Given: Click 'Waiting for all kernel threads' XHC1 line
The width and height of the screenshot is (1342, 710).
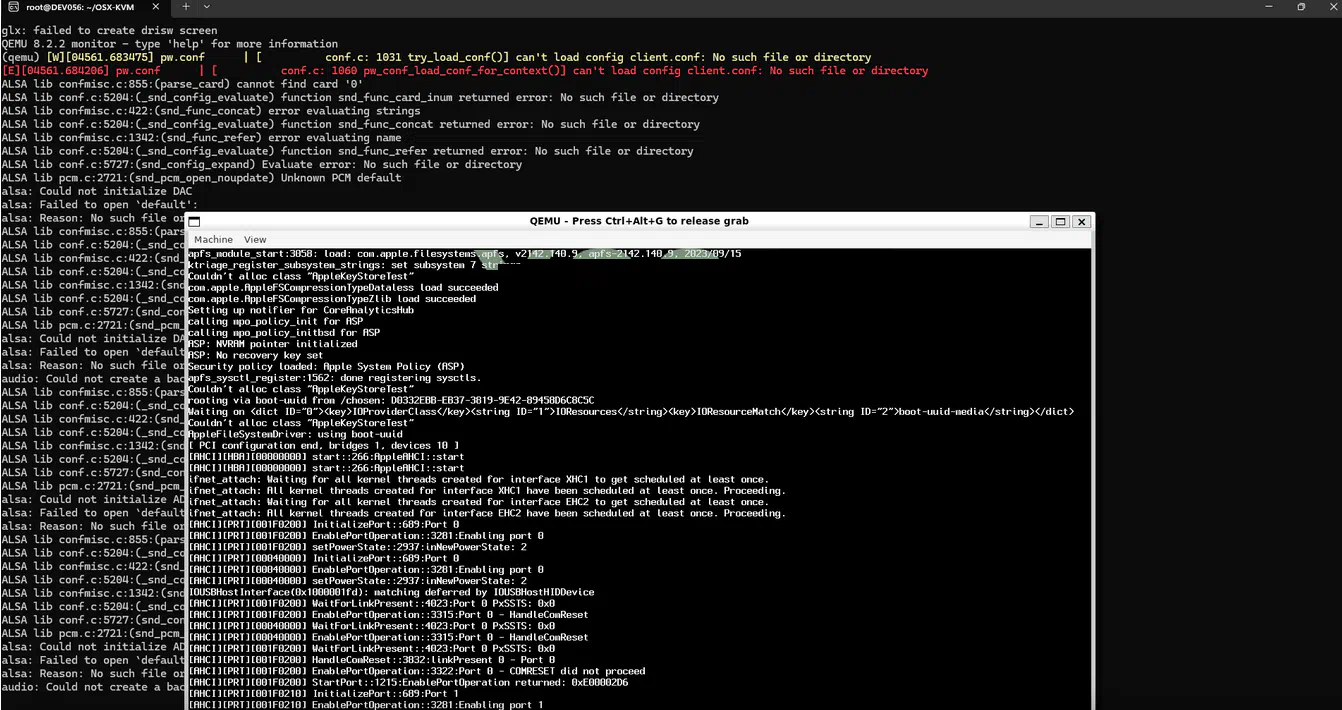Looking at the screenshot, I should tap(479, 480).
